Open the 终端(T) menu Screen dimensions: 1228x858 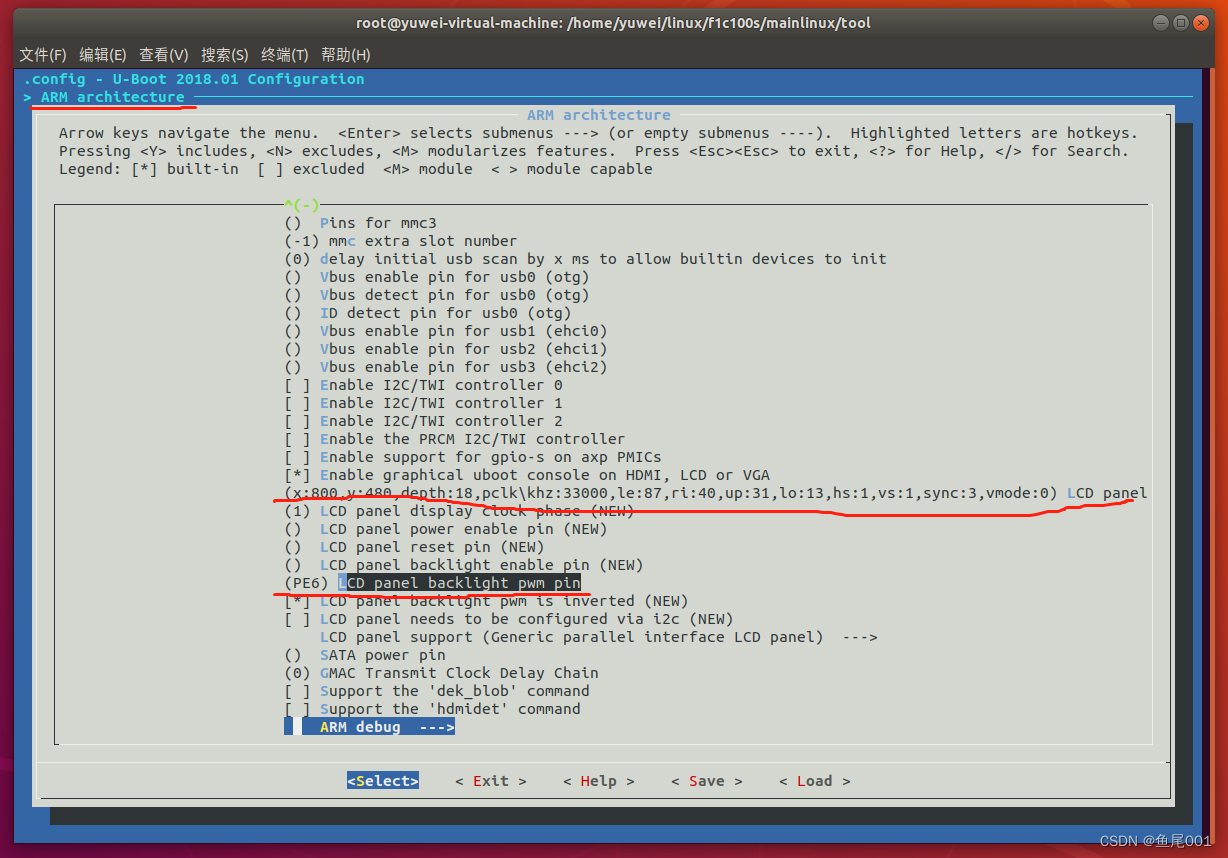[284, 55]
